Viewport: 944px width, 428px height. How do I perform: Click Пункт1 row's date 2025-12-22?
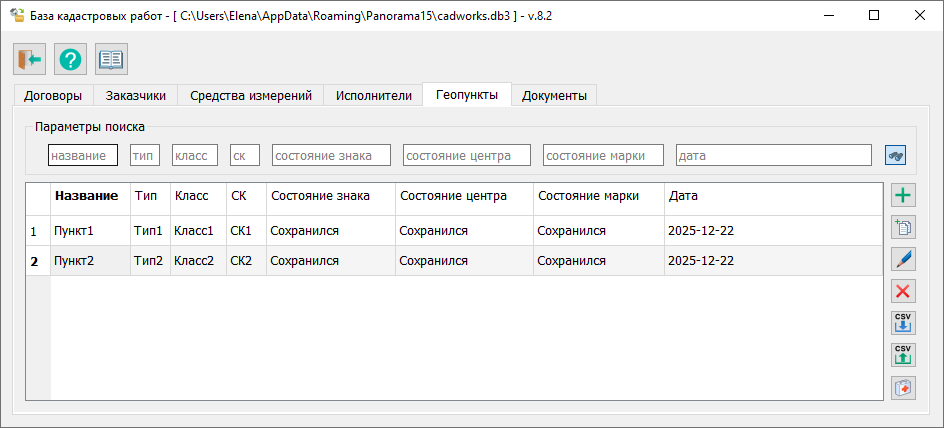(x=774, y=231)
